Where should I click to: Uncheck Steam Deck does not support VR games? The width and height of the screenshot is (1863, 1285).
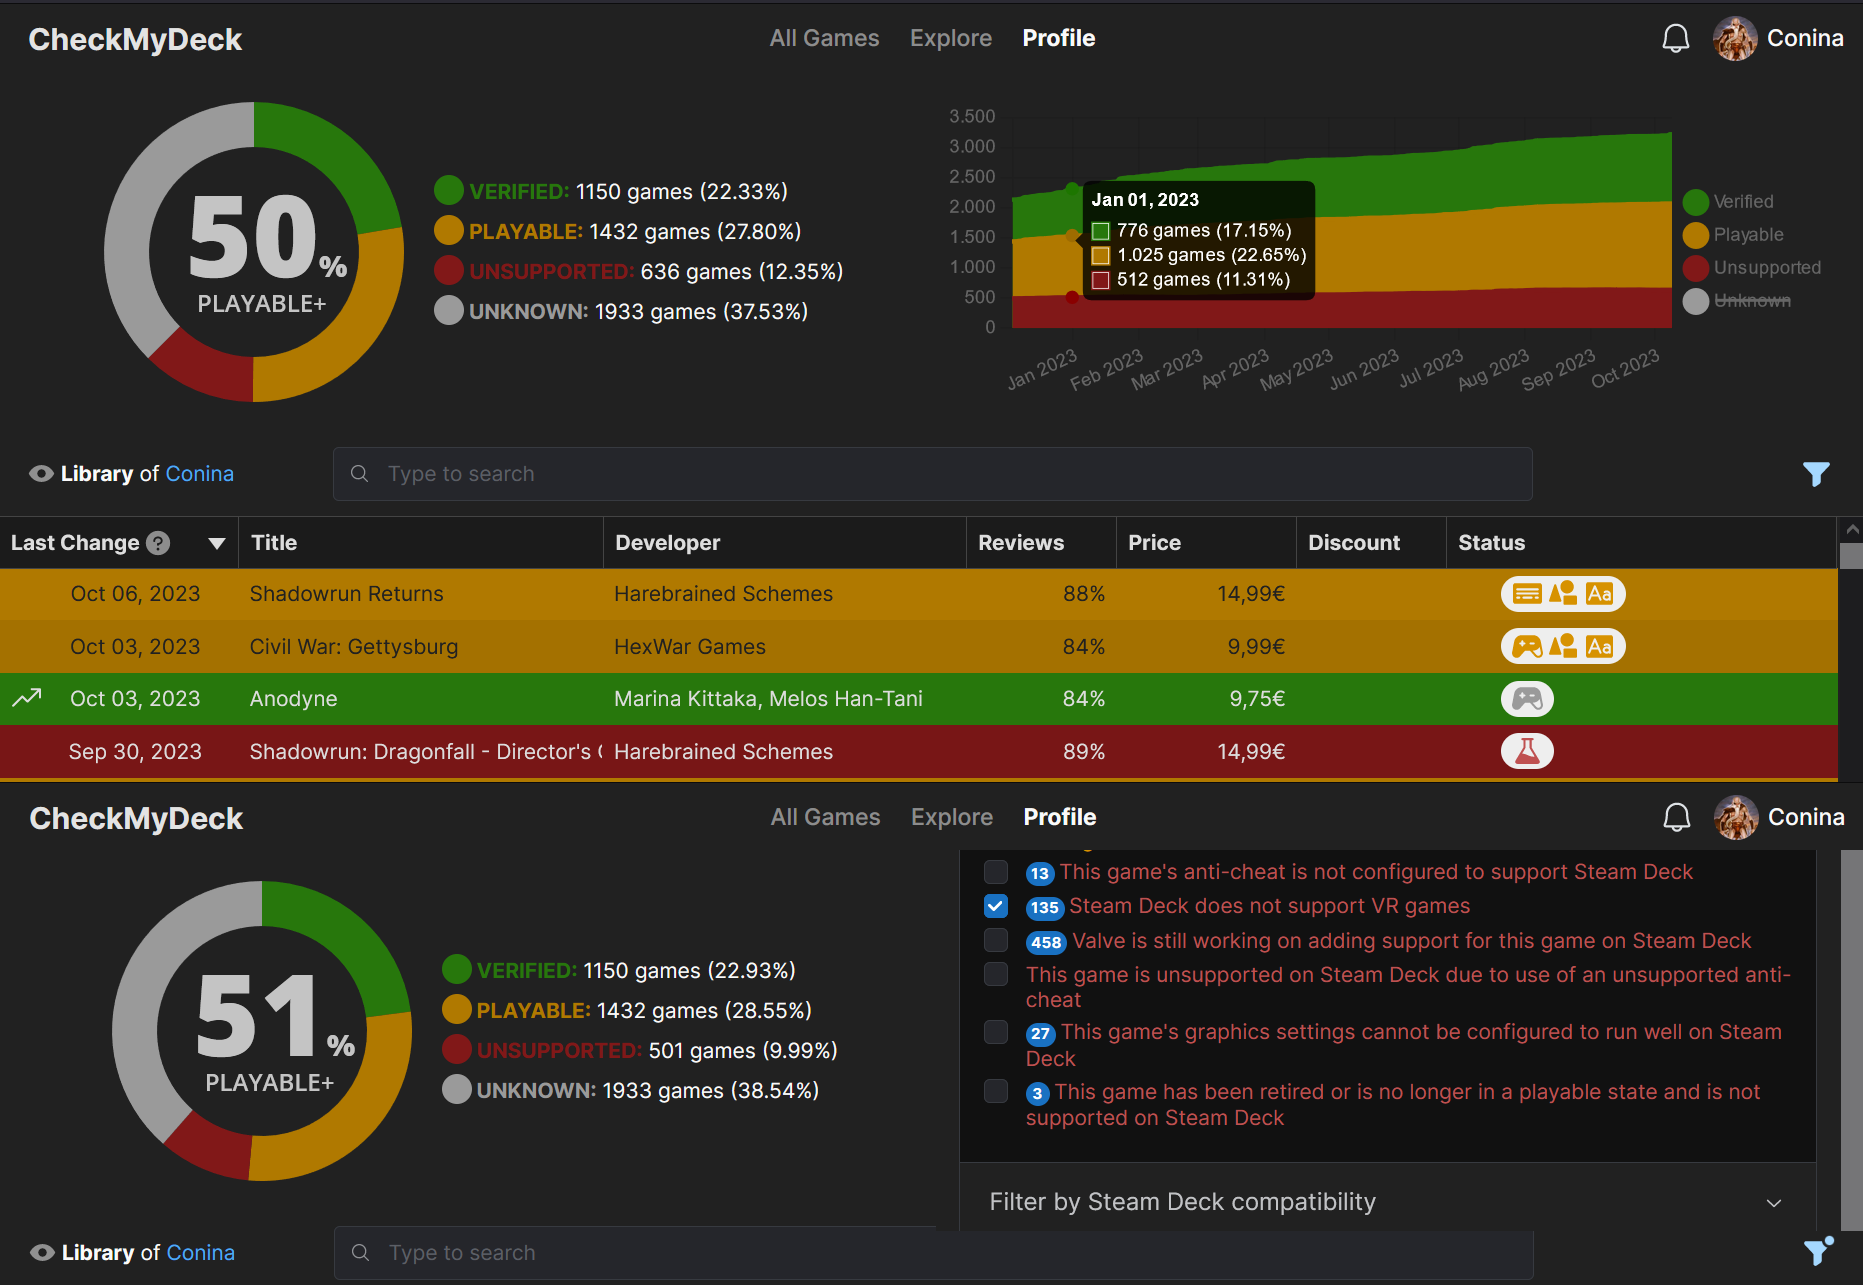(x=996, y=906)
